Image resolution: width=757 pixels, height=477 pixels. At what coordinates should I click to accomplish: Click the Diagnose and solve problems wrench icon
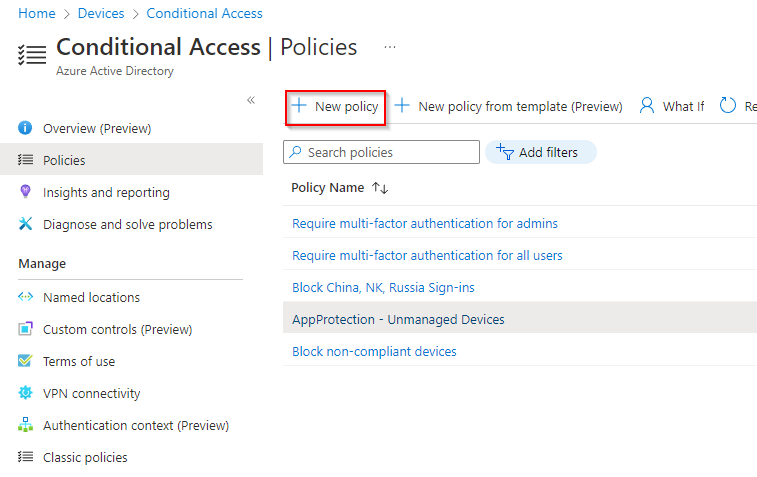(x=26, y=224)
